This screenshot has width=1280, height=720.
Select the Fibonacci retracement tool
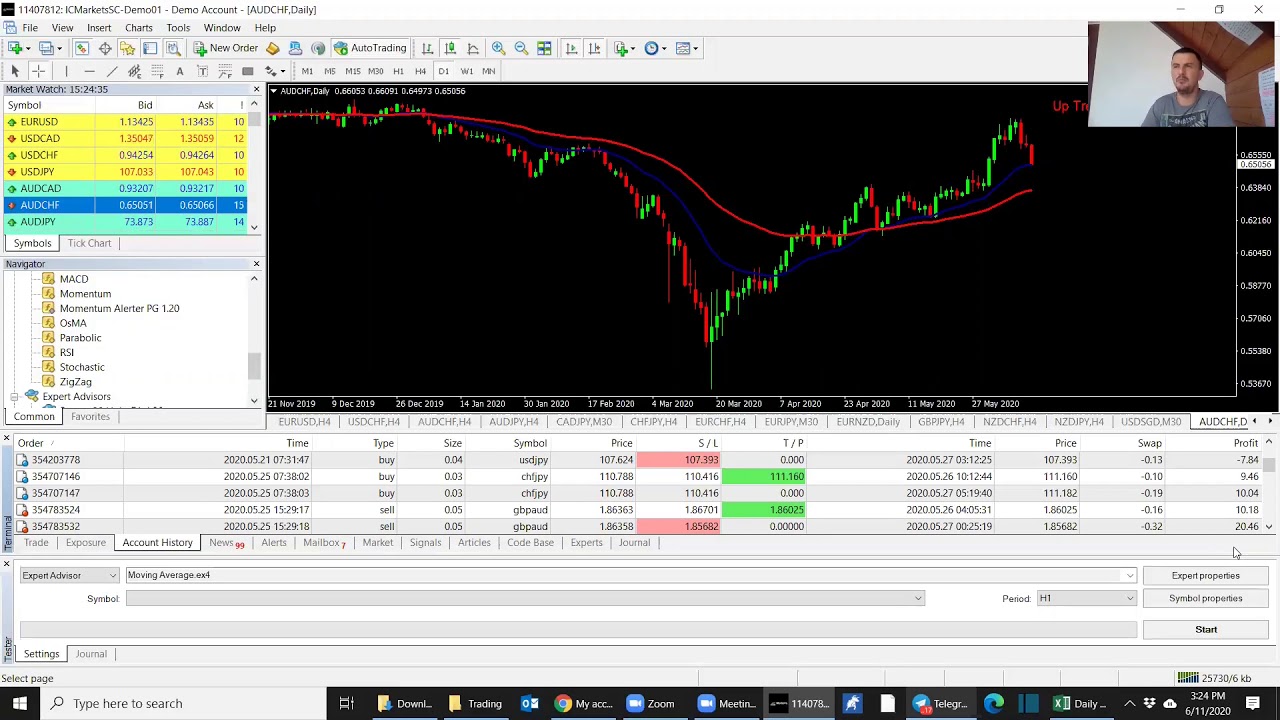click(x=157, y=71)
